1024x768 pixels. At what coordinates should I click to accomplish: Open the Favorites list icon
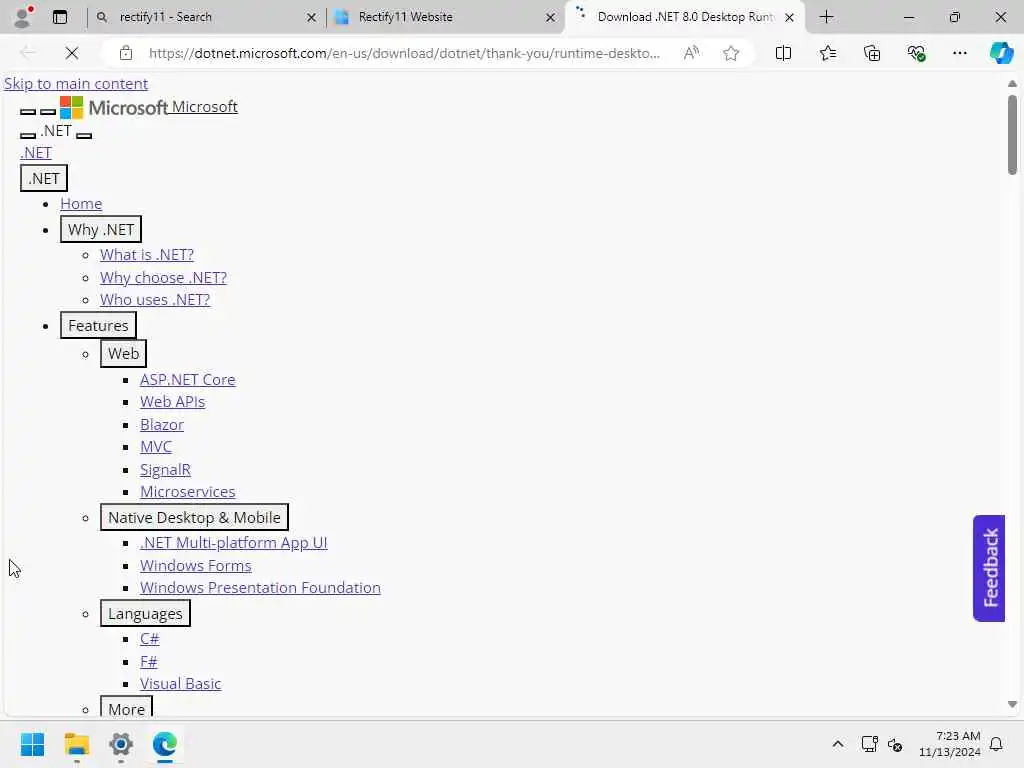[827, 53]
